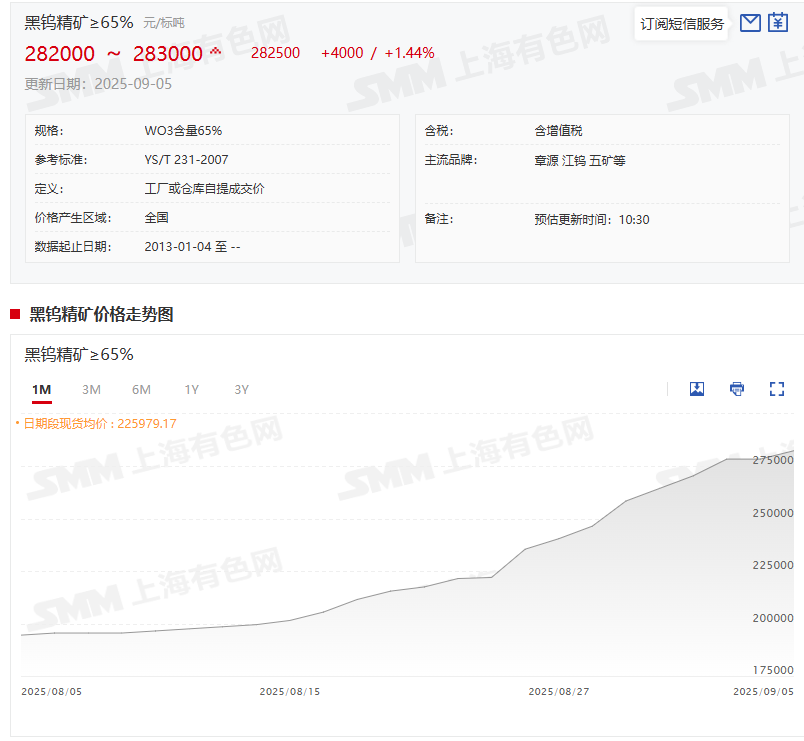Show the 3Y price history

(x=241, y=389)
